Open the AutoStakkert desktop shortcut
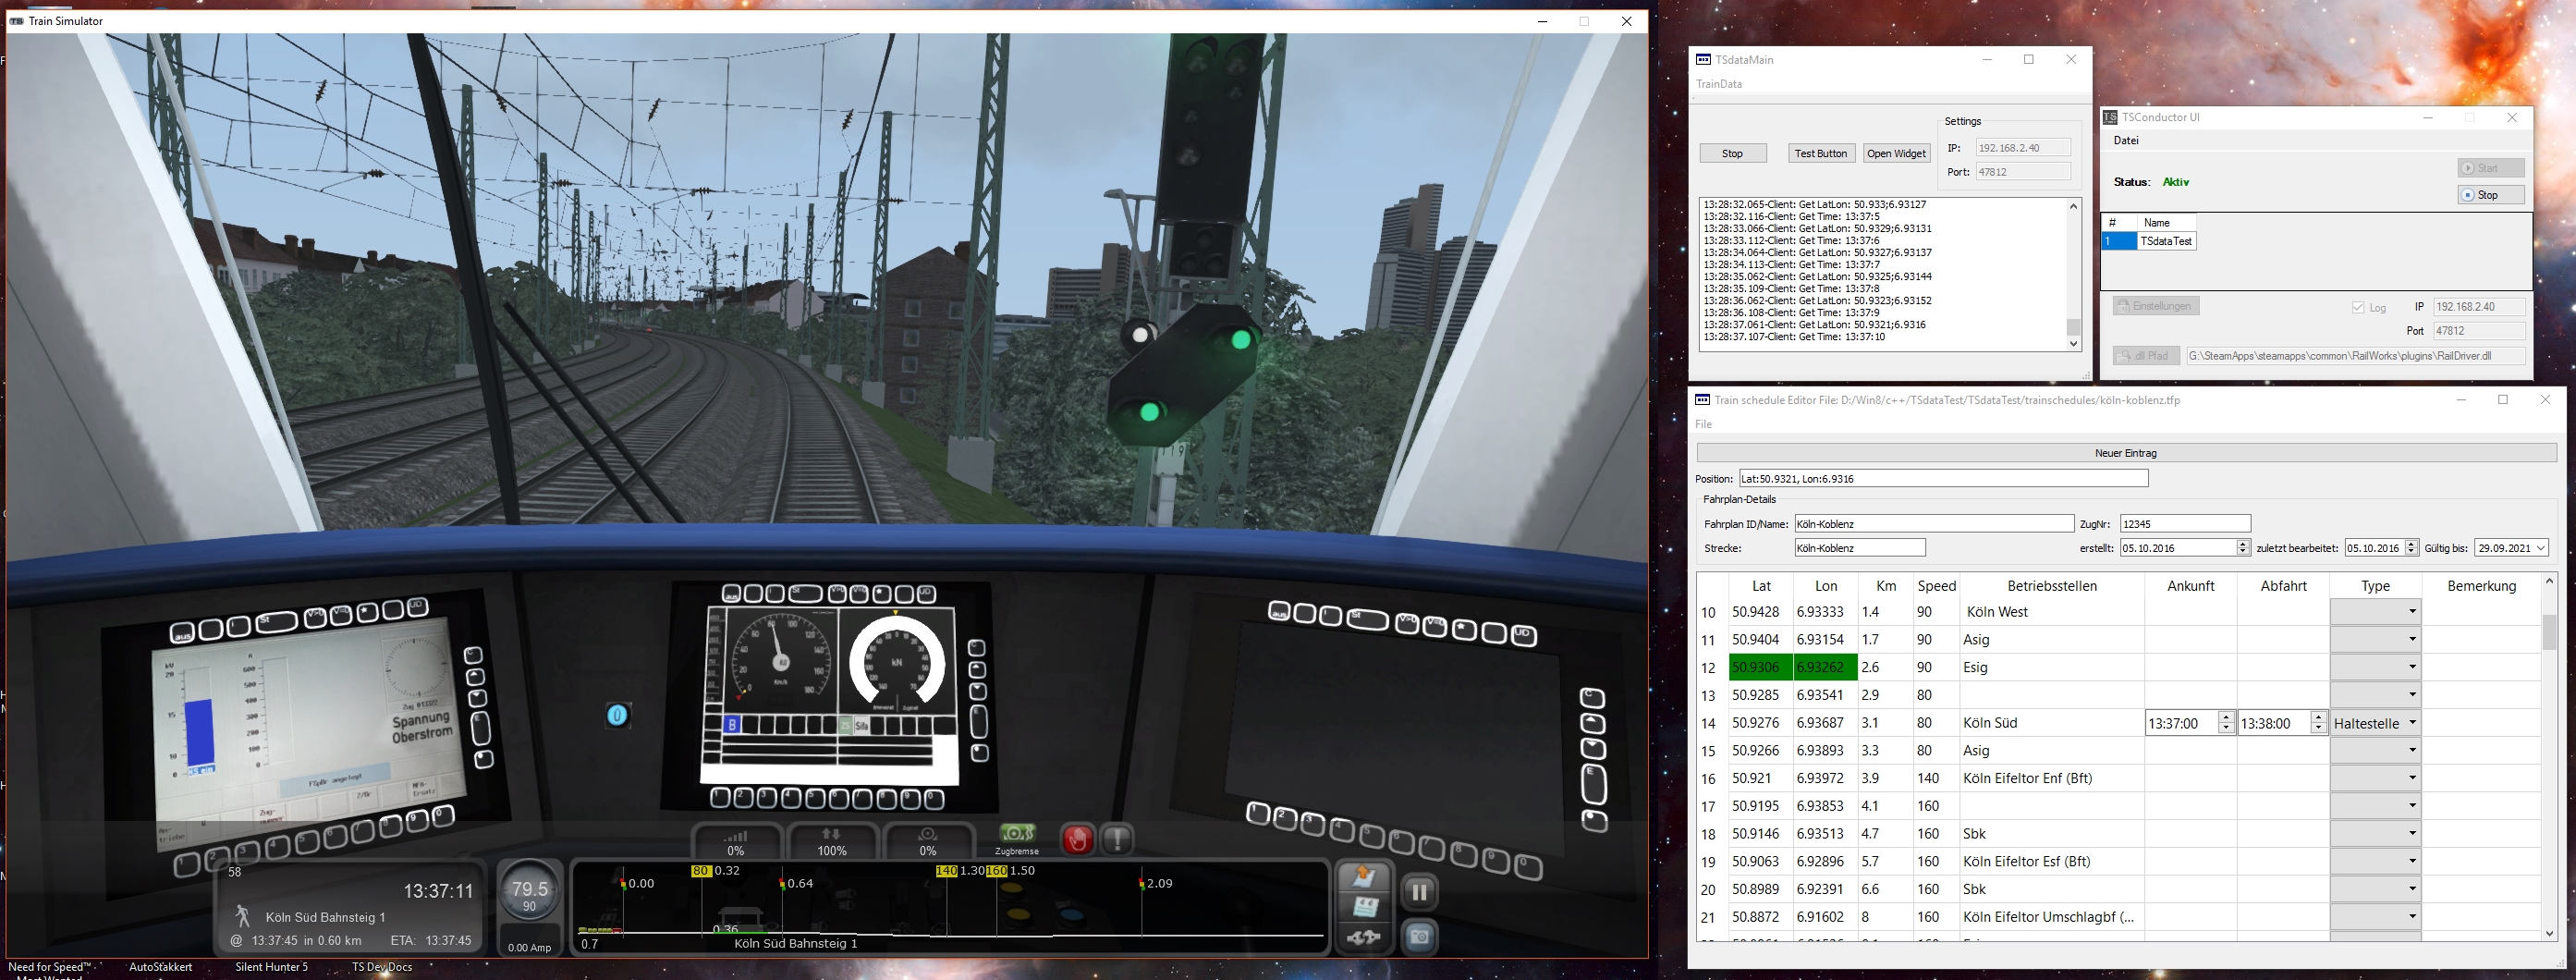2576x980 pixels. pos(160,967)
